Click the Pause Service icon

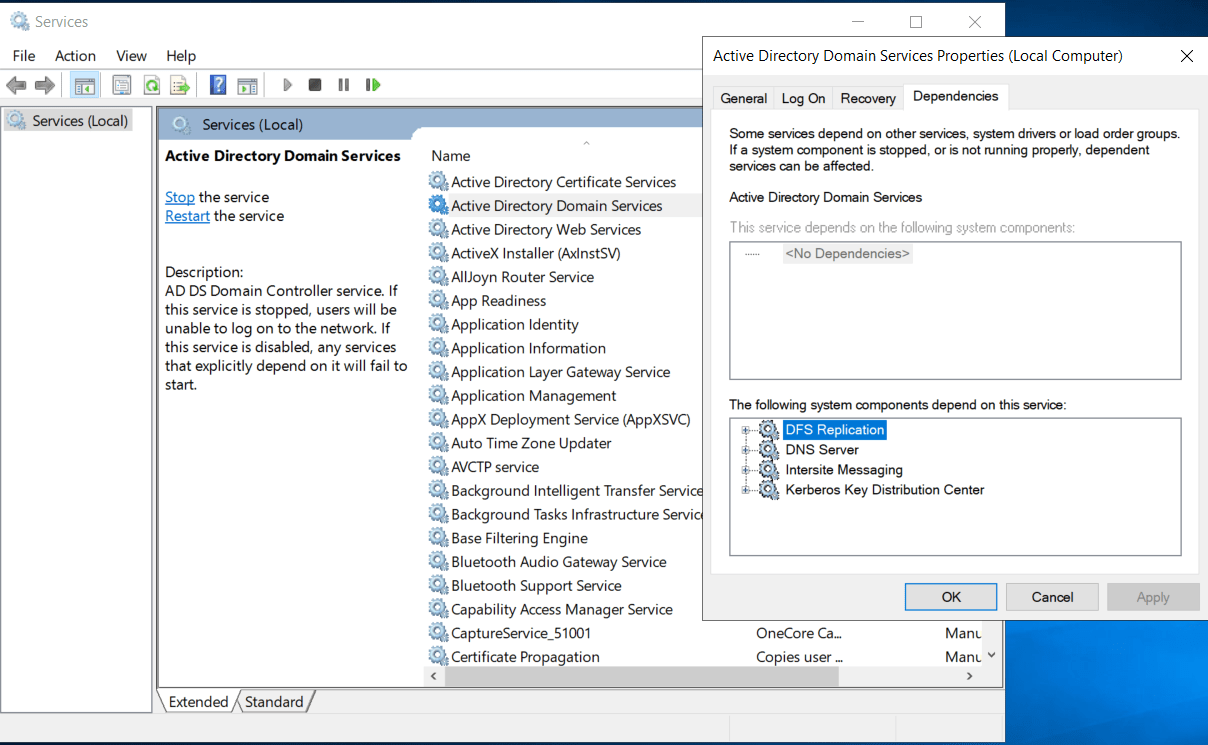[x=343, y=84]
